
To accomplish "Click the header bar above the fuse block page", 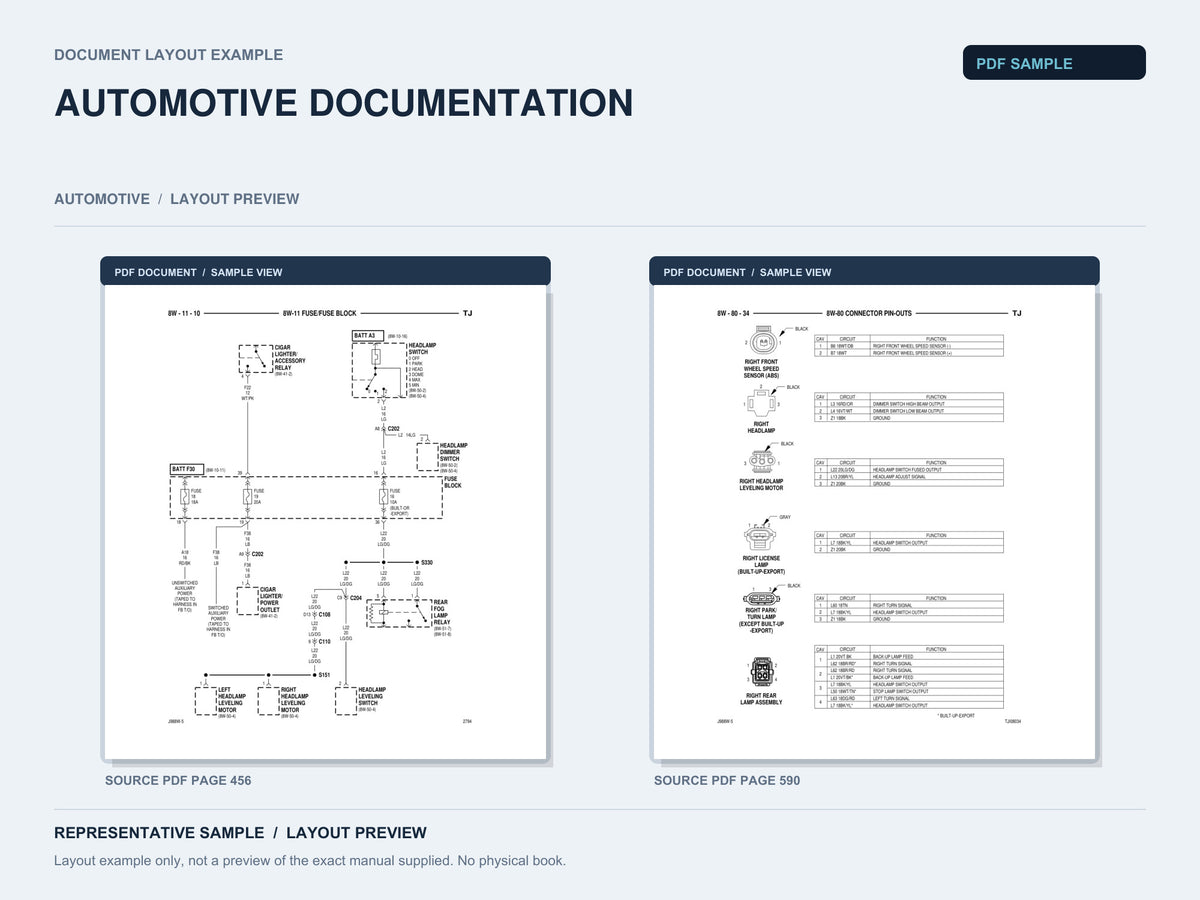I will [x=325, y=271].
